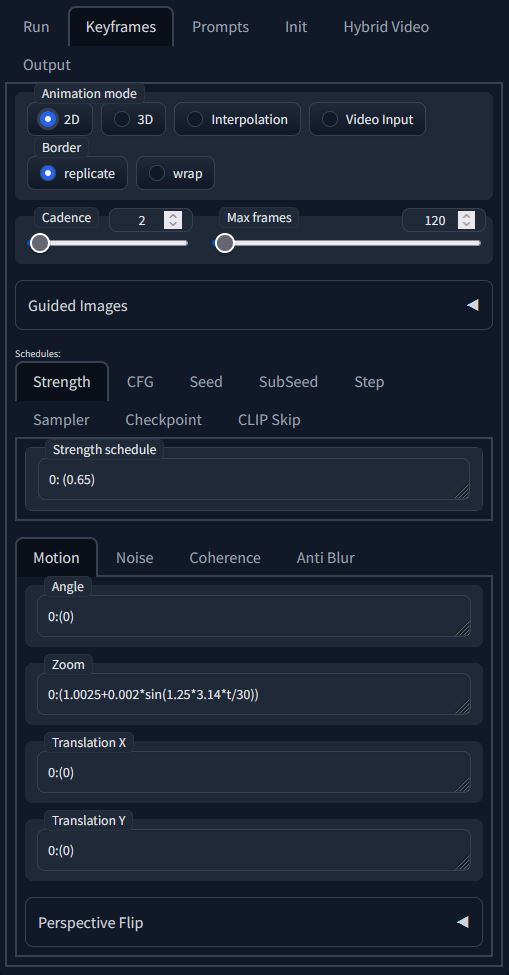Viewport: 509px width, 975px height.
Task: Go to the Output tab
Action: [47, 65]
